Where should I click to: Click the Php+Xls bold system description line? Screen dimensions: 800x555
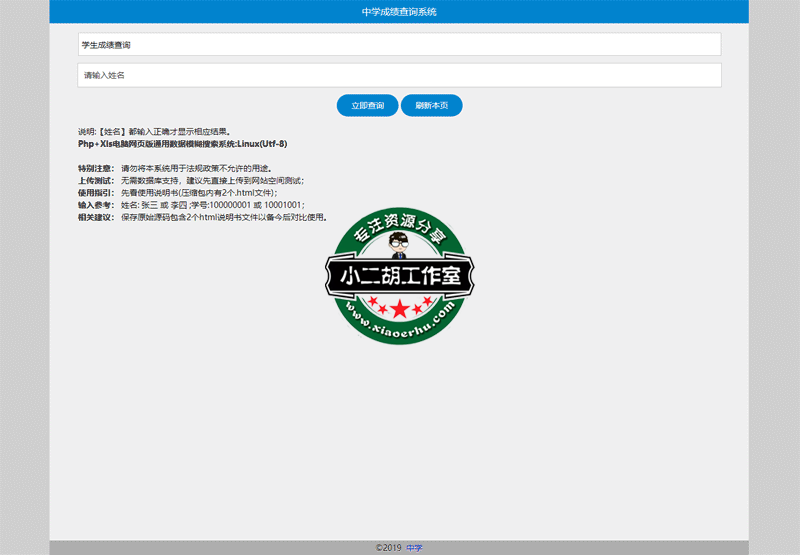click(182, 144)
